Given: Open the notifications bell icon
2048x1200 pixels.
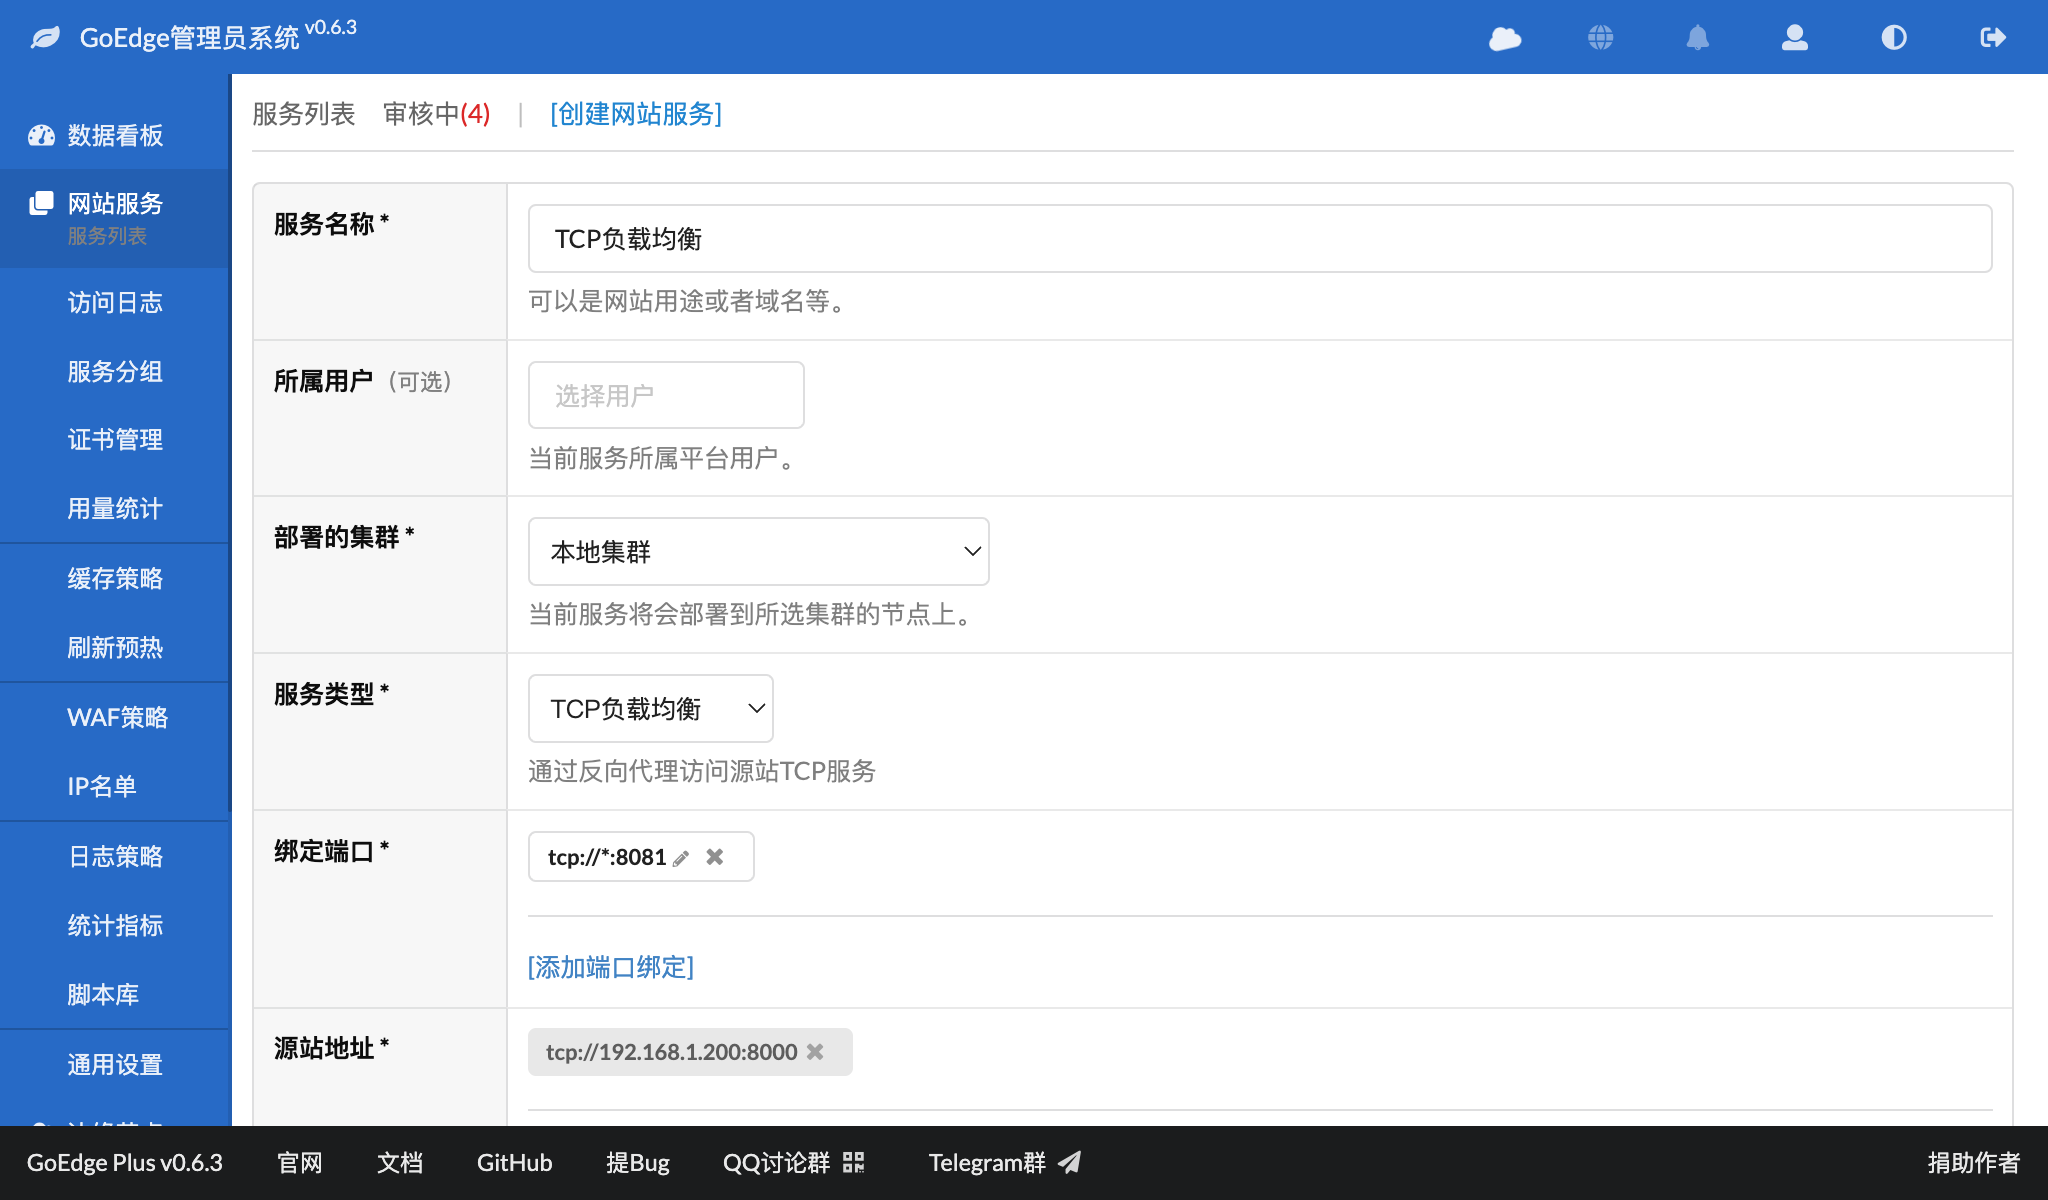Looking at the screenshot, I should pos(1698,38).
